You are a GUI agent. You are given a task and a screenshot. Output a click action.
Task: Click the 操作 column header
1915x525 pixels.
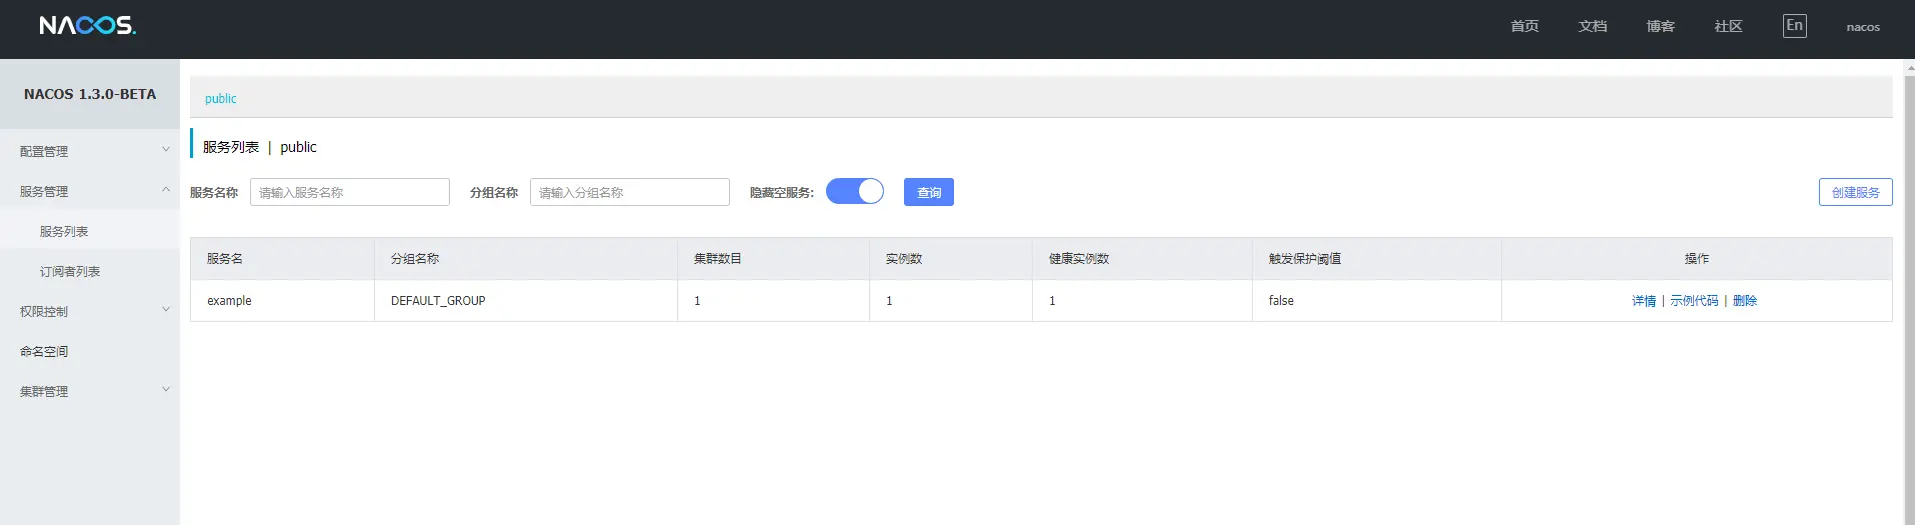(1697, 258)
